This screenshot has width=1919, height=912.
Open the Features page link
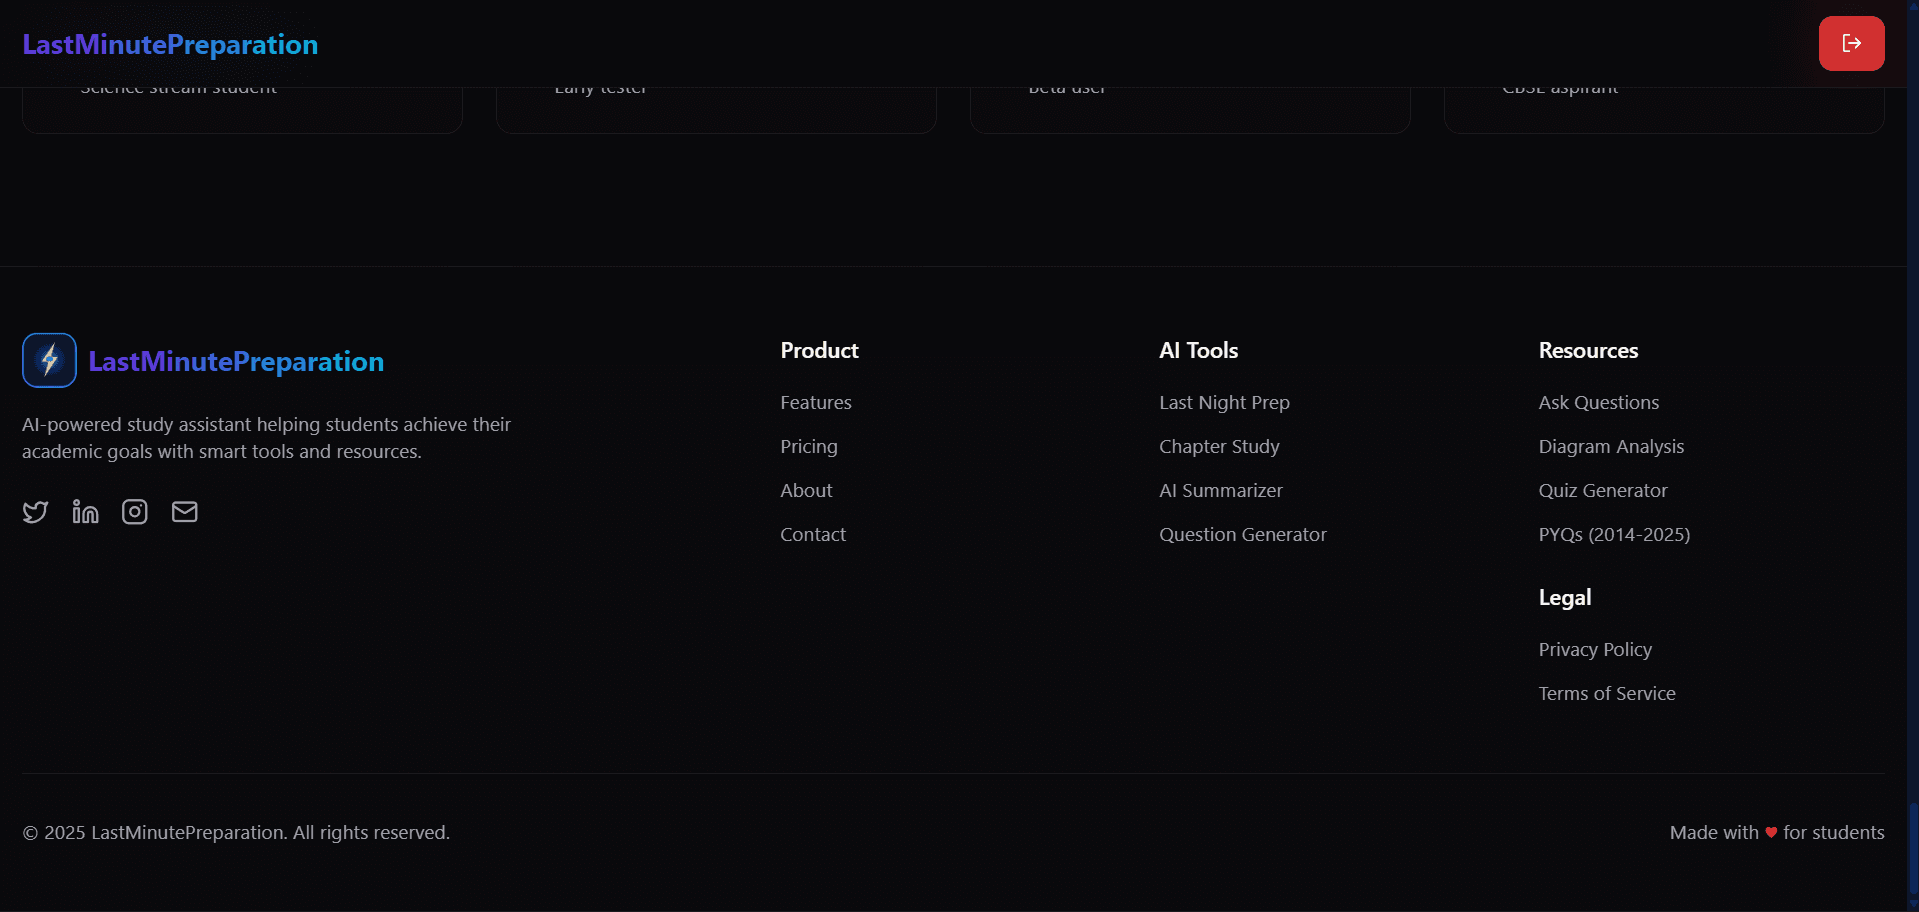click(815, 402)
